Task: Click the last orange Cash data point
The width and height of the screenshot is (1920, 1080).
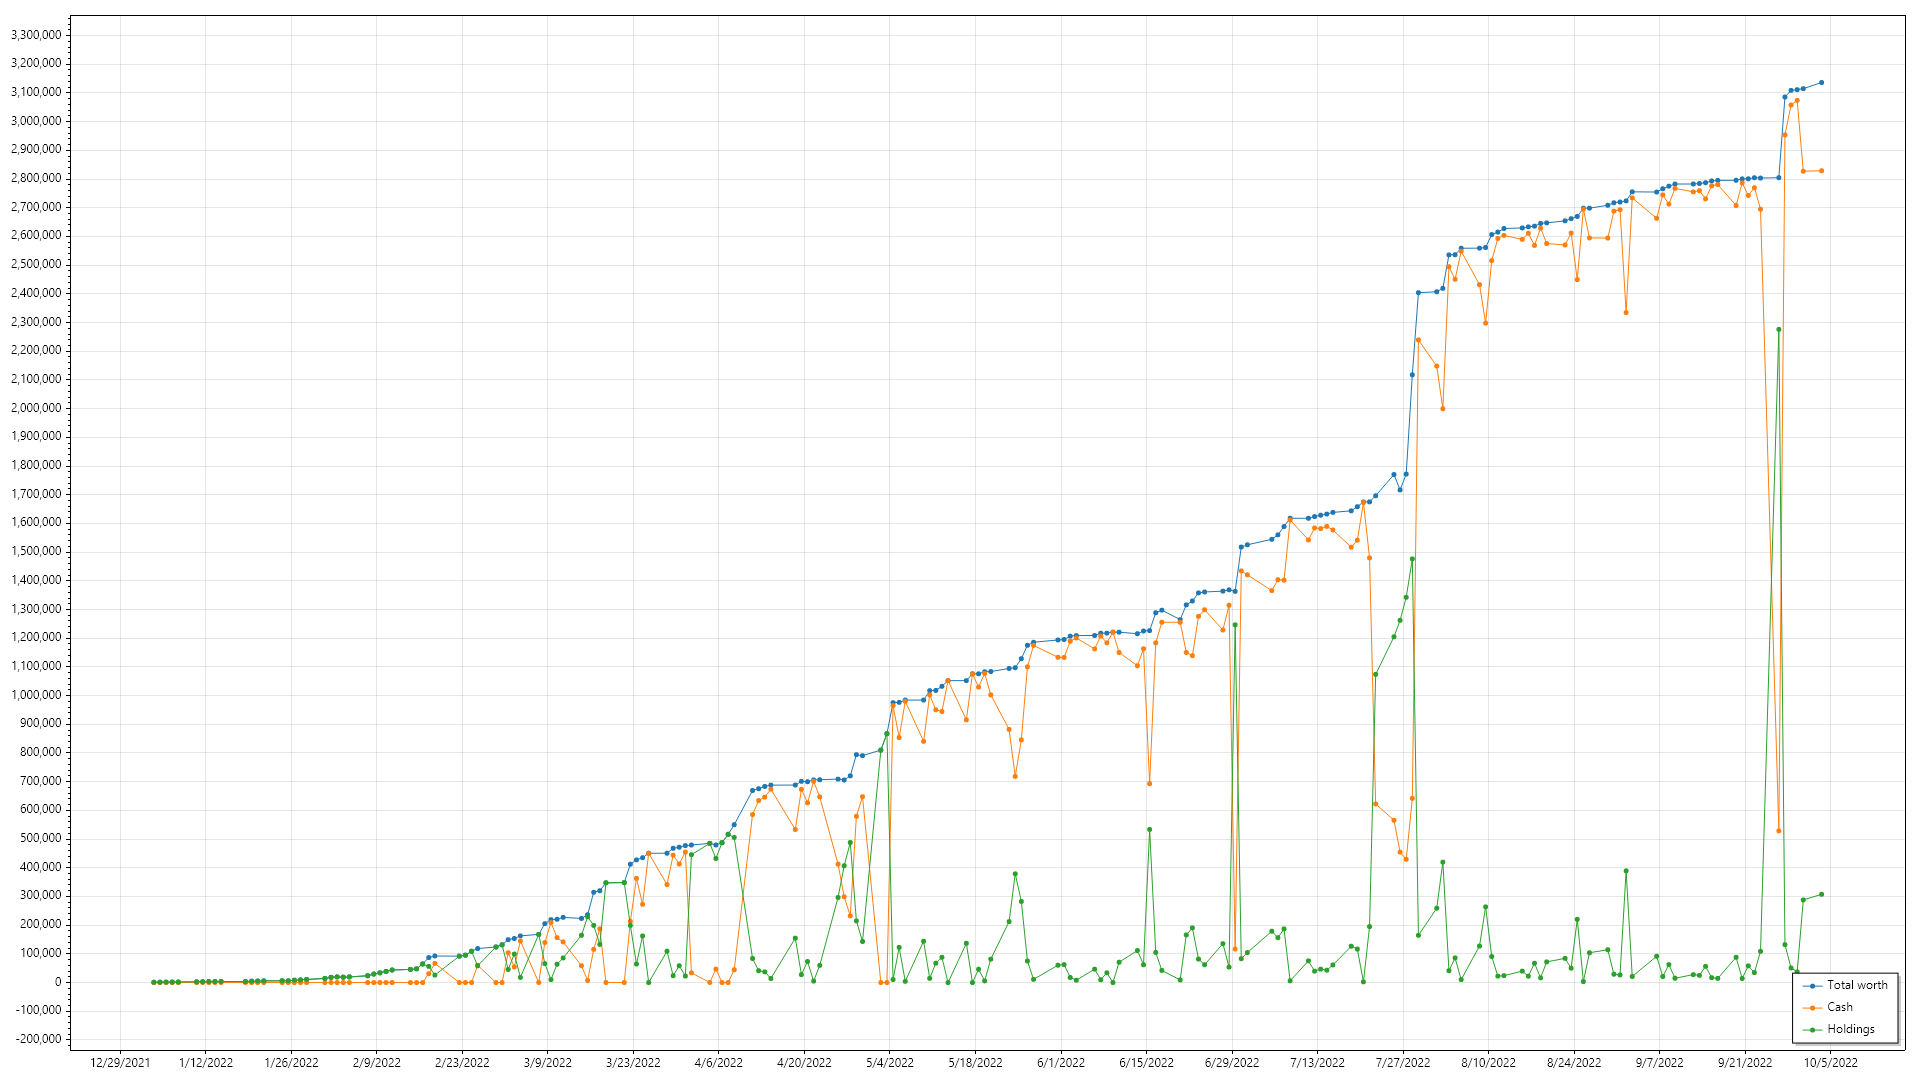Action: coord(1821,171)
